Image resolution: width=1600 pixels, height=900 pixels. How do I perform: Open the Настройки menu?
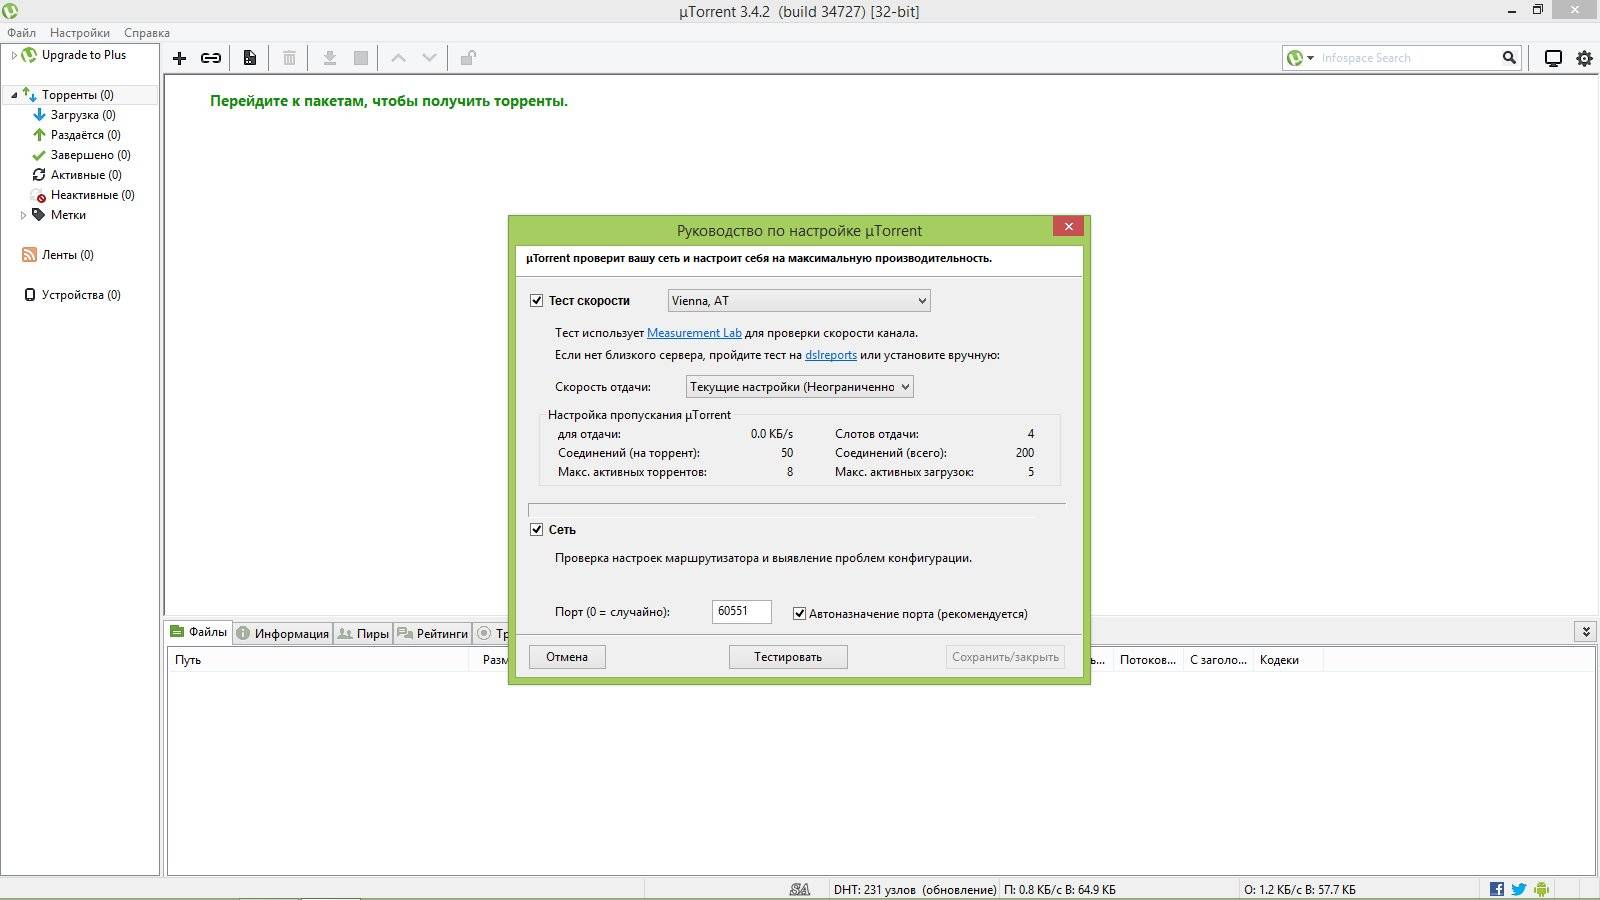(x=80, y=33)
